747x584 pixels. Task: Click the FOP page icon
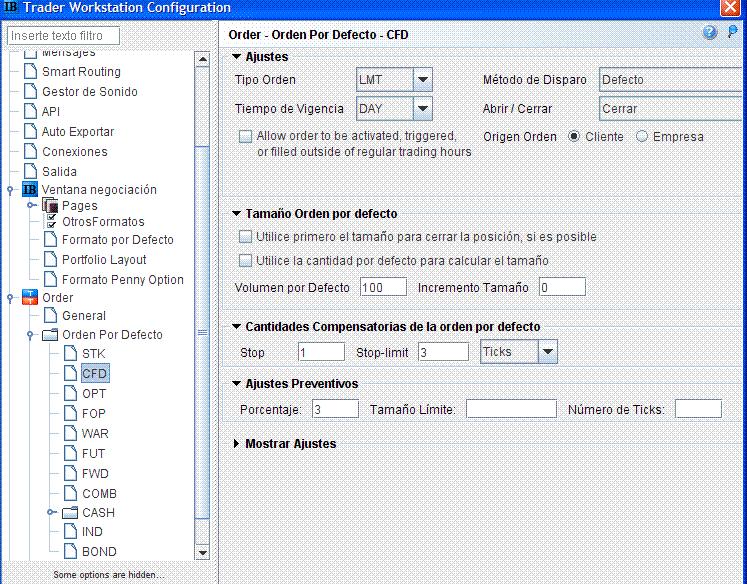click(70, 413)
